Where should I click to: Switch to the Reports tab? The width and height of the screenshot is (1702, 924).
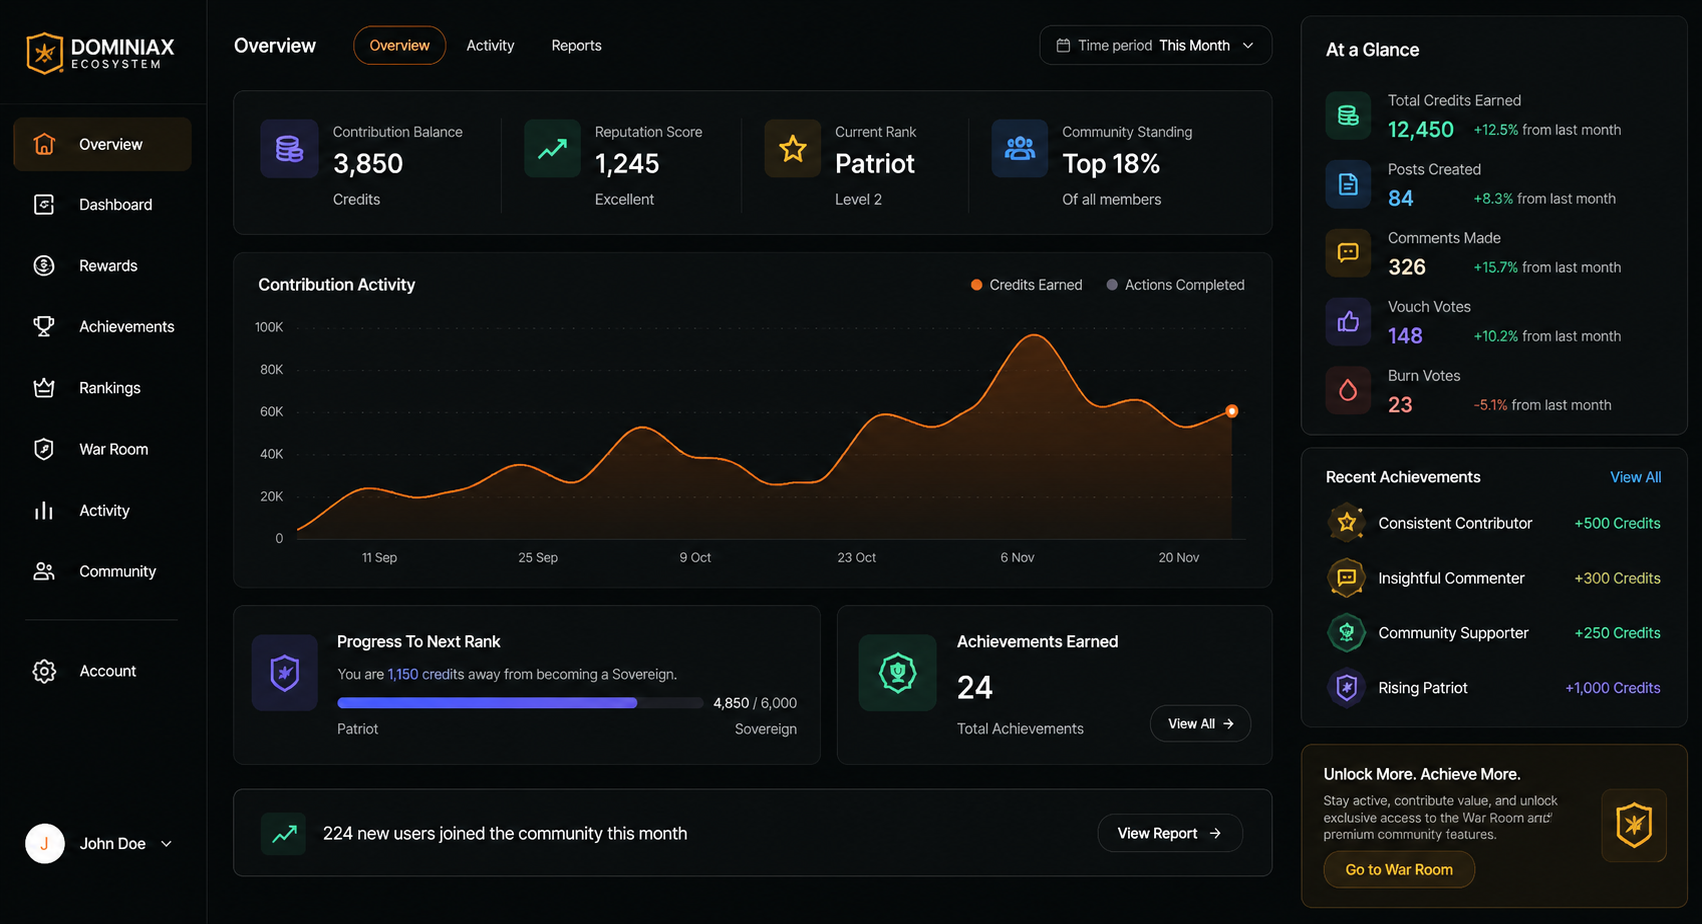577,46
